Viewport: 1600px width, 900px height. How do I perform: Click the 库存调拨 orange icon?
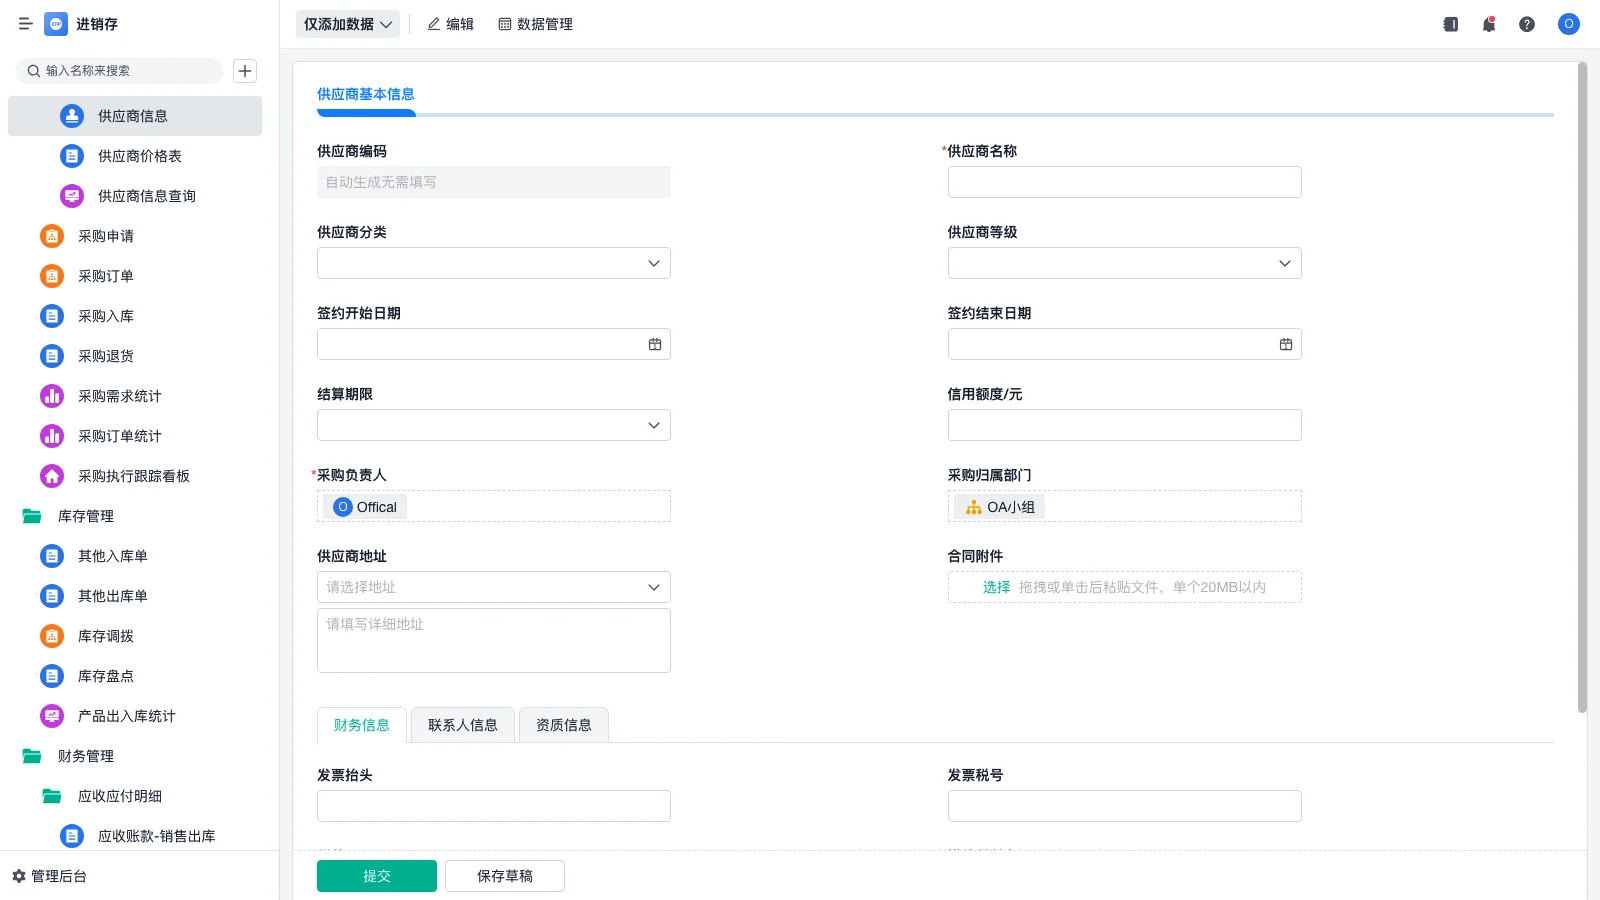click(x=52, y=636)
